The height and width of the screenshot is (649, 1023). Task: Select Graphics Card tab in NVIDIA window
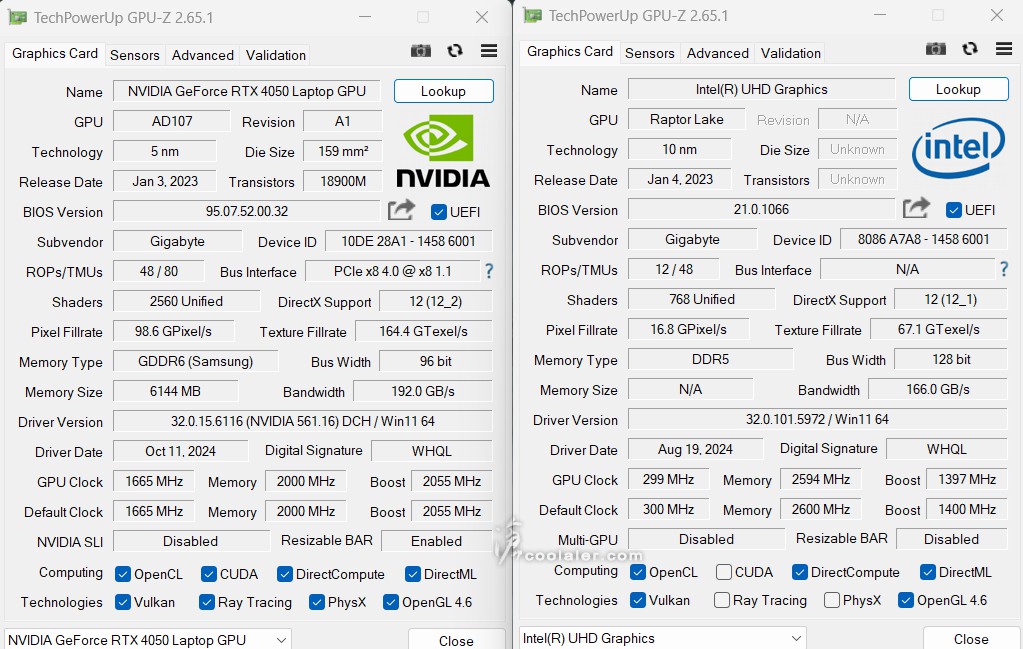point(55,53)
